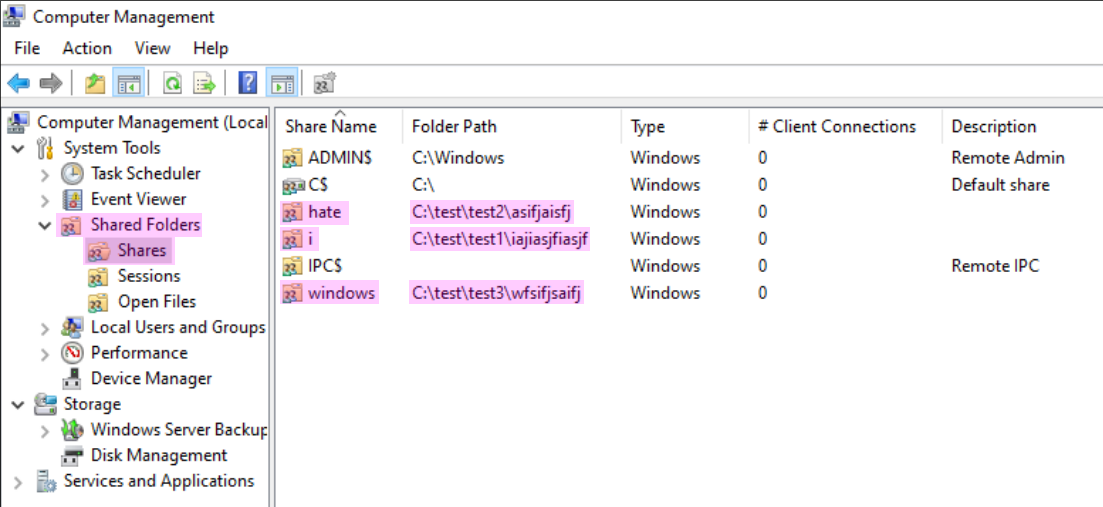Viewport: 1103px width, 507px height.
Task: Click the Up one level folder icon
Action: point(95,84)
